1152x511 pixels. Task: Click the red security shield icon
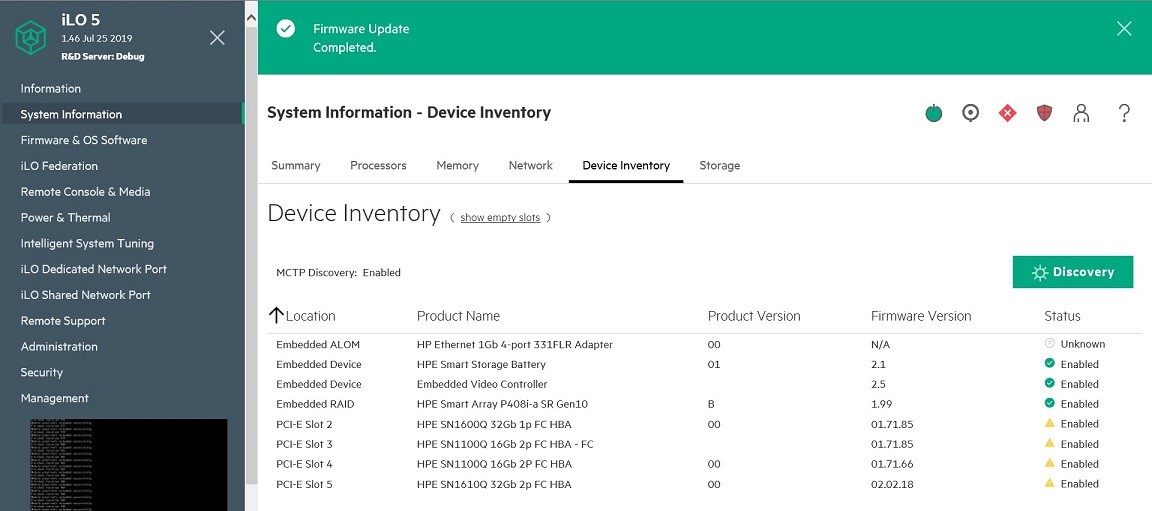point(1044,113)
